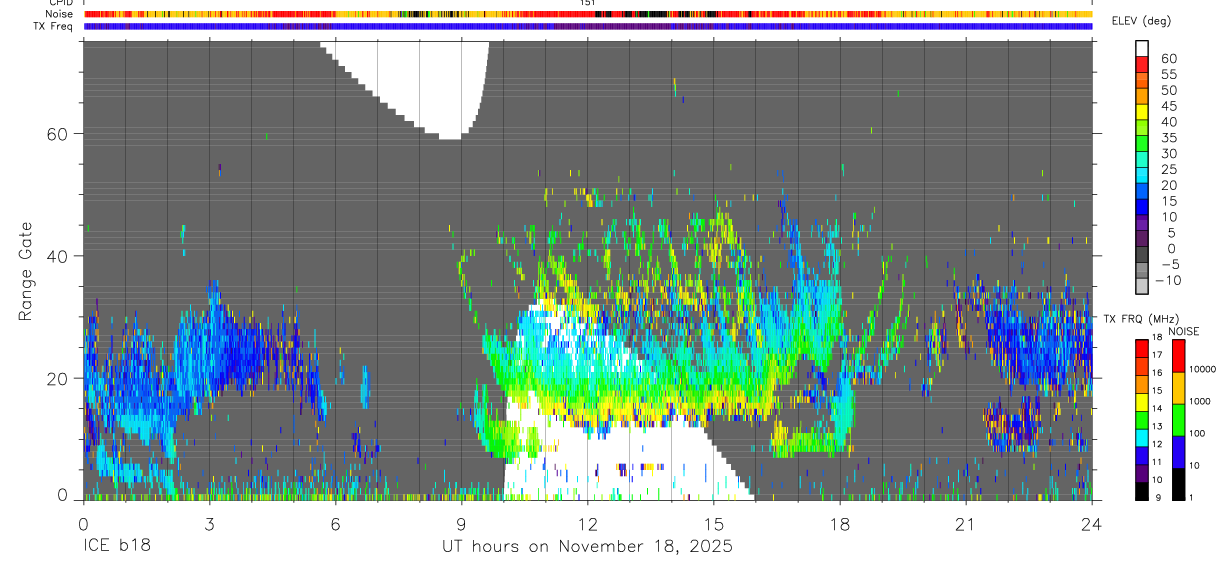Pick the lightest gray bottom swatch of ELEV bar
The image size is (1228, 567).
coord(1142,286)
